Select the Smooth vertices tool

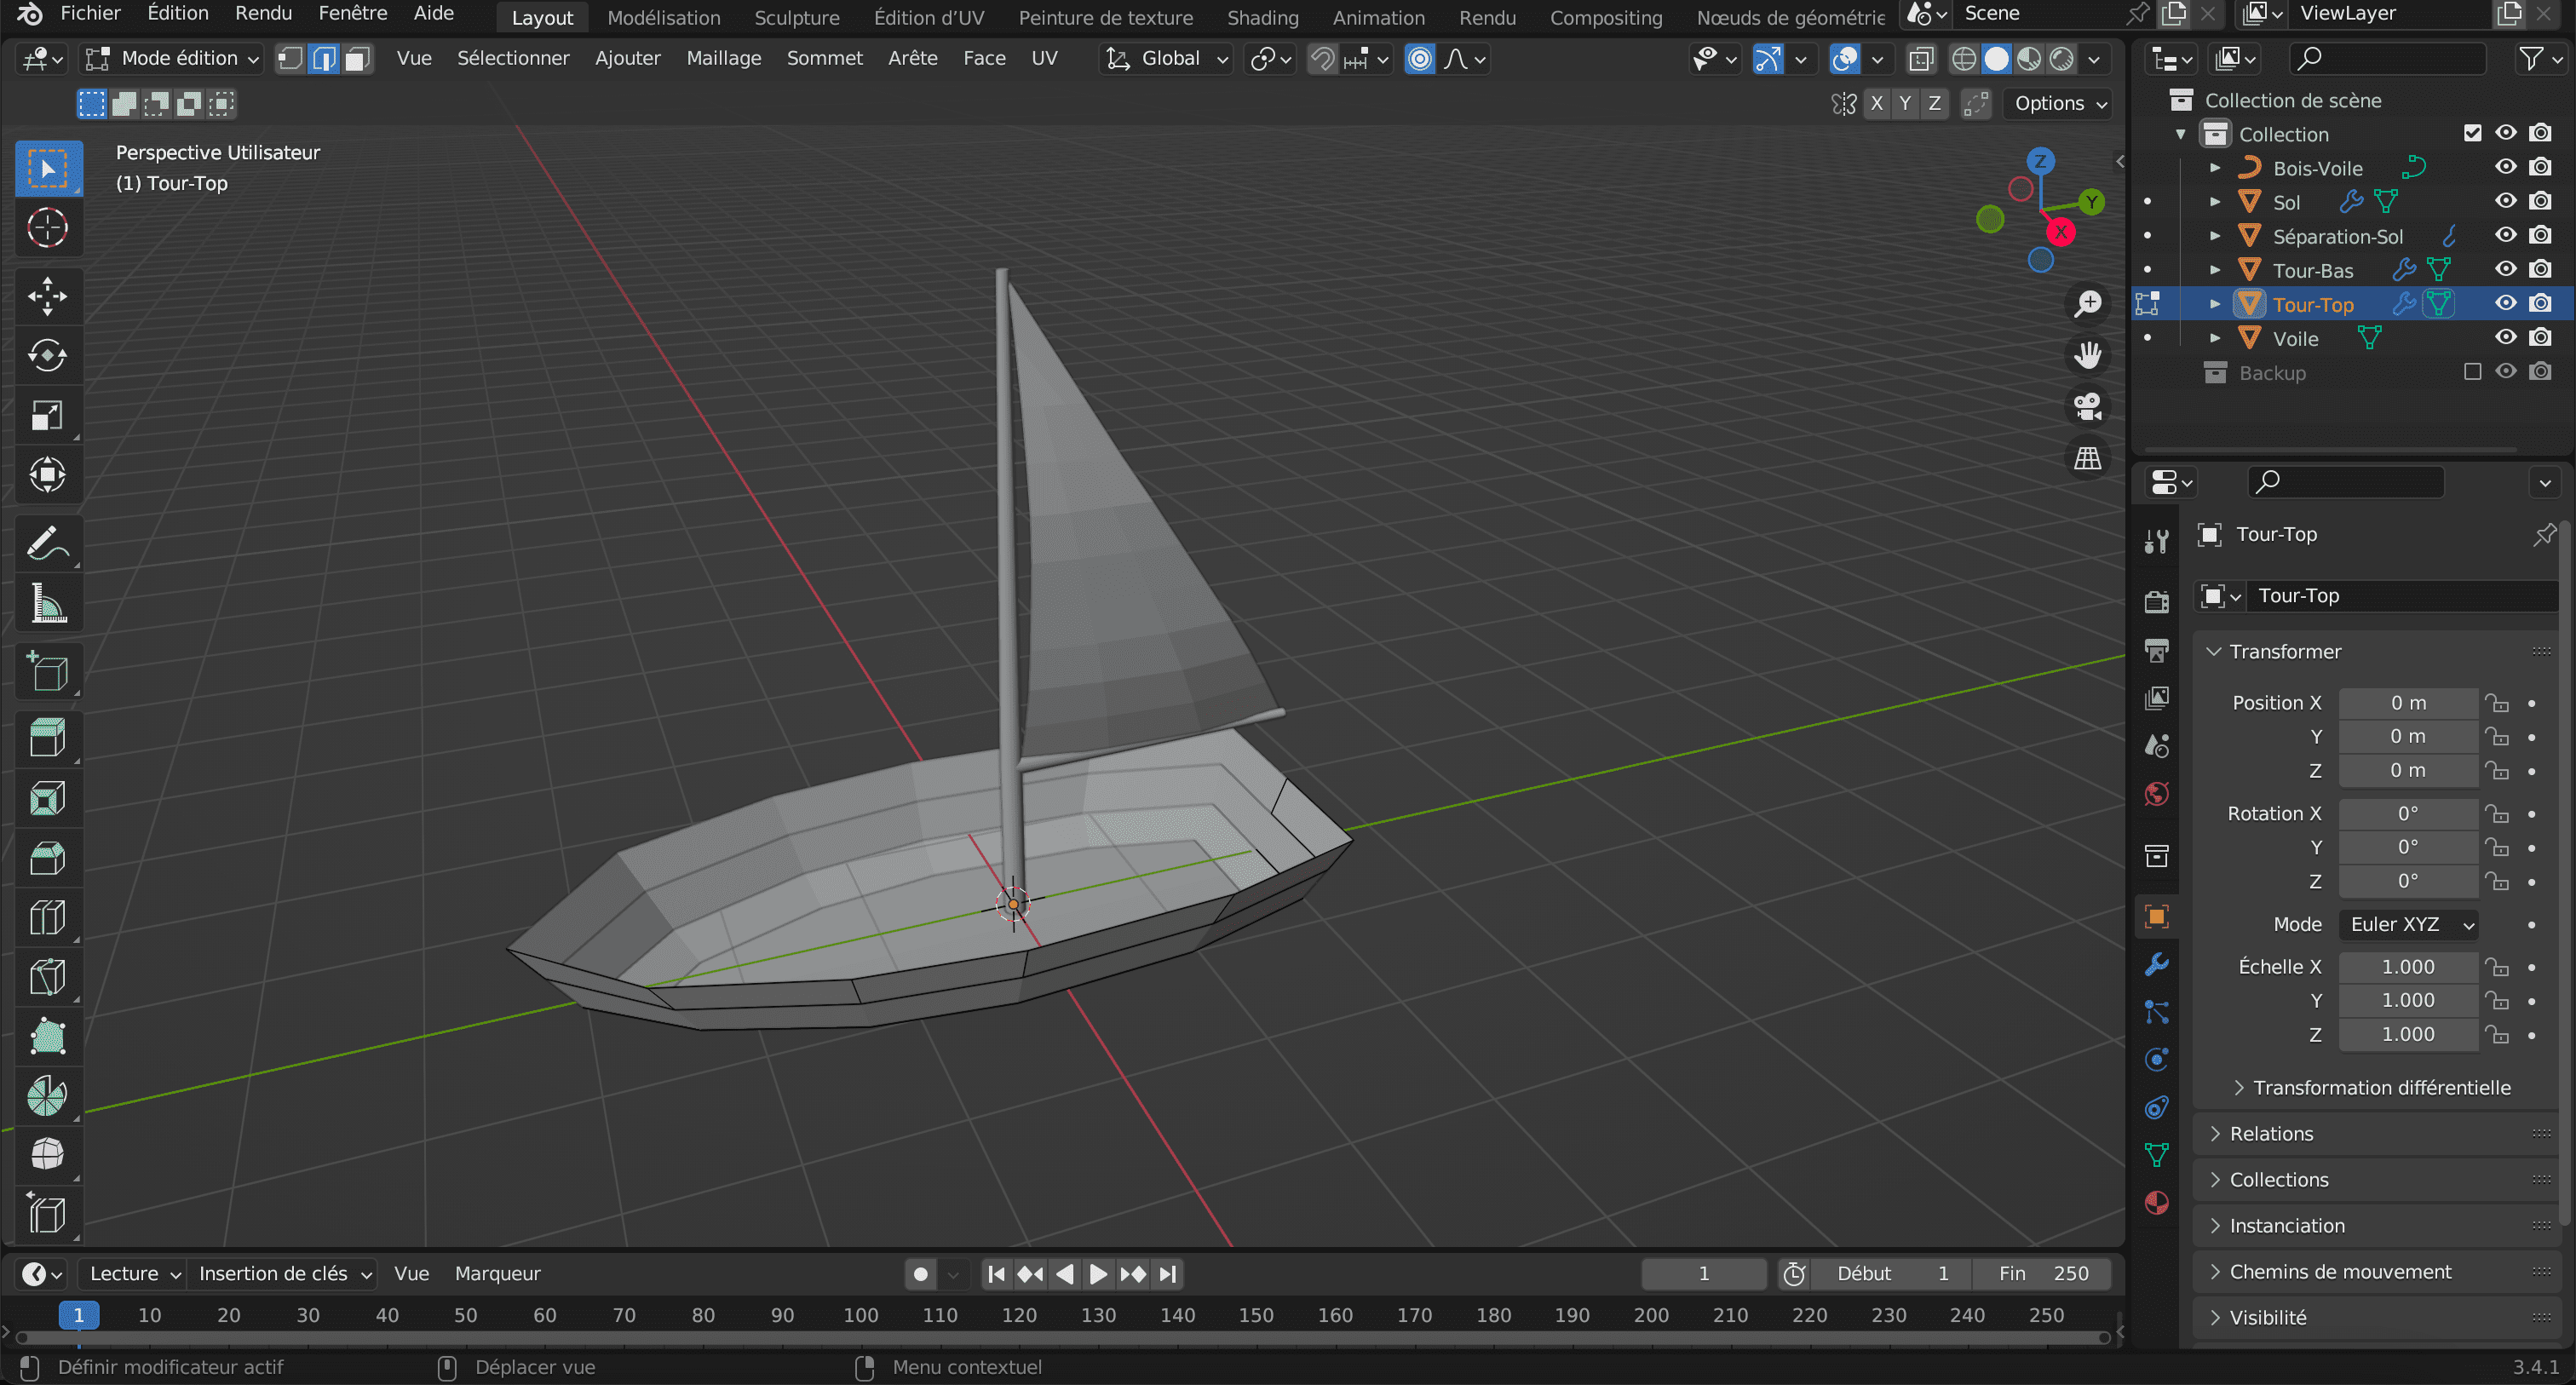click(x=48, y=1155)
